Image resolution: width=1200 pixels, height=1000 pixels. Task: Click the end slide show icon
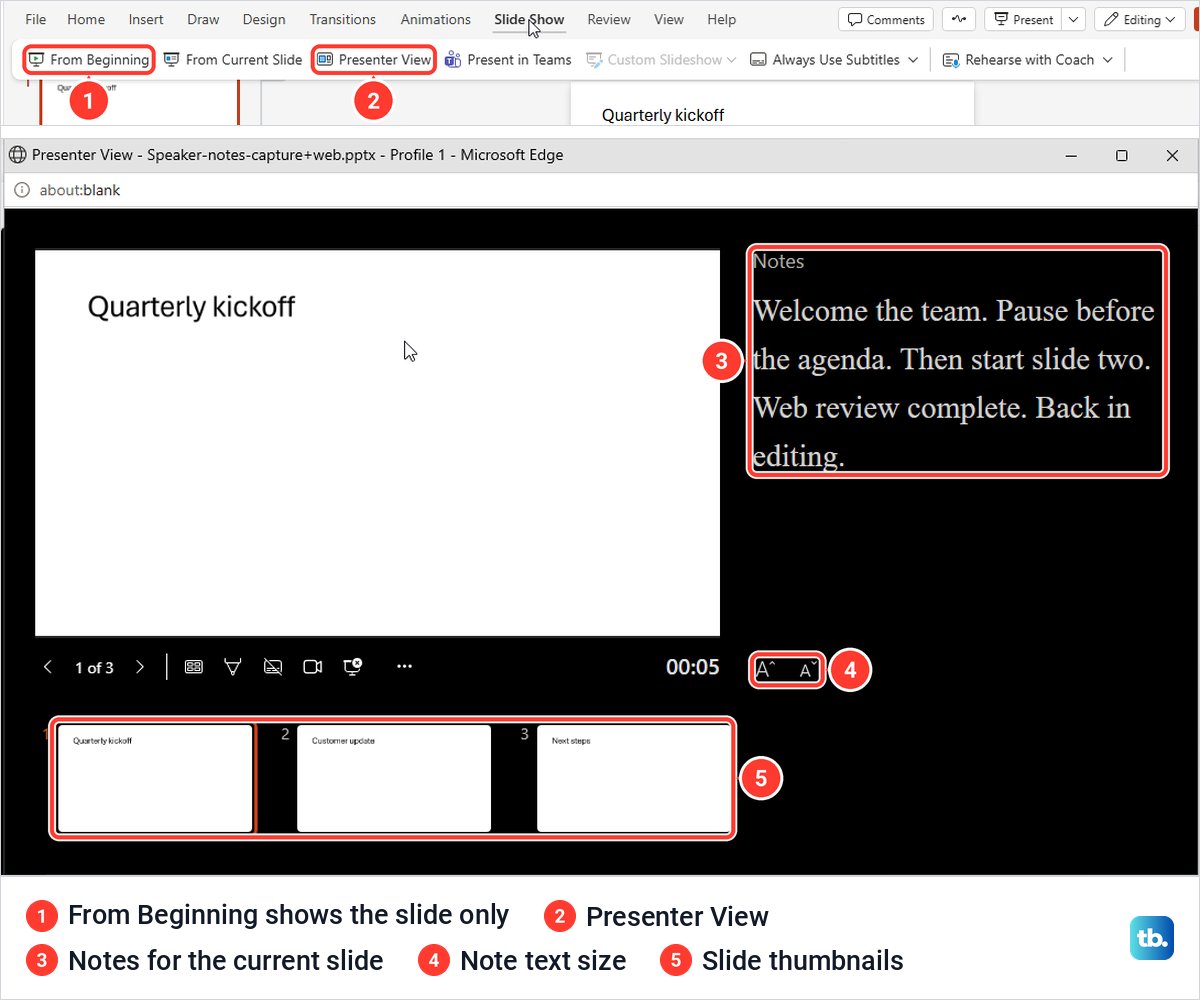click(352, 666)
